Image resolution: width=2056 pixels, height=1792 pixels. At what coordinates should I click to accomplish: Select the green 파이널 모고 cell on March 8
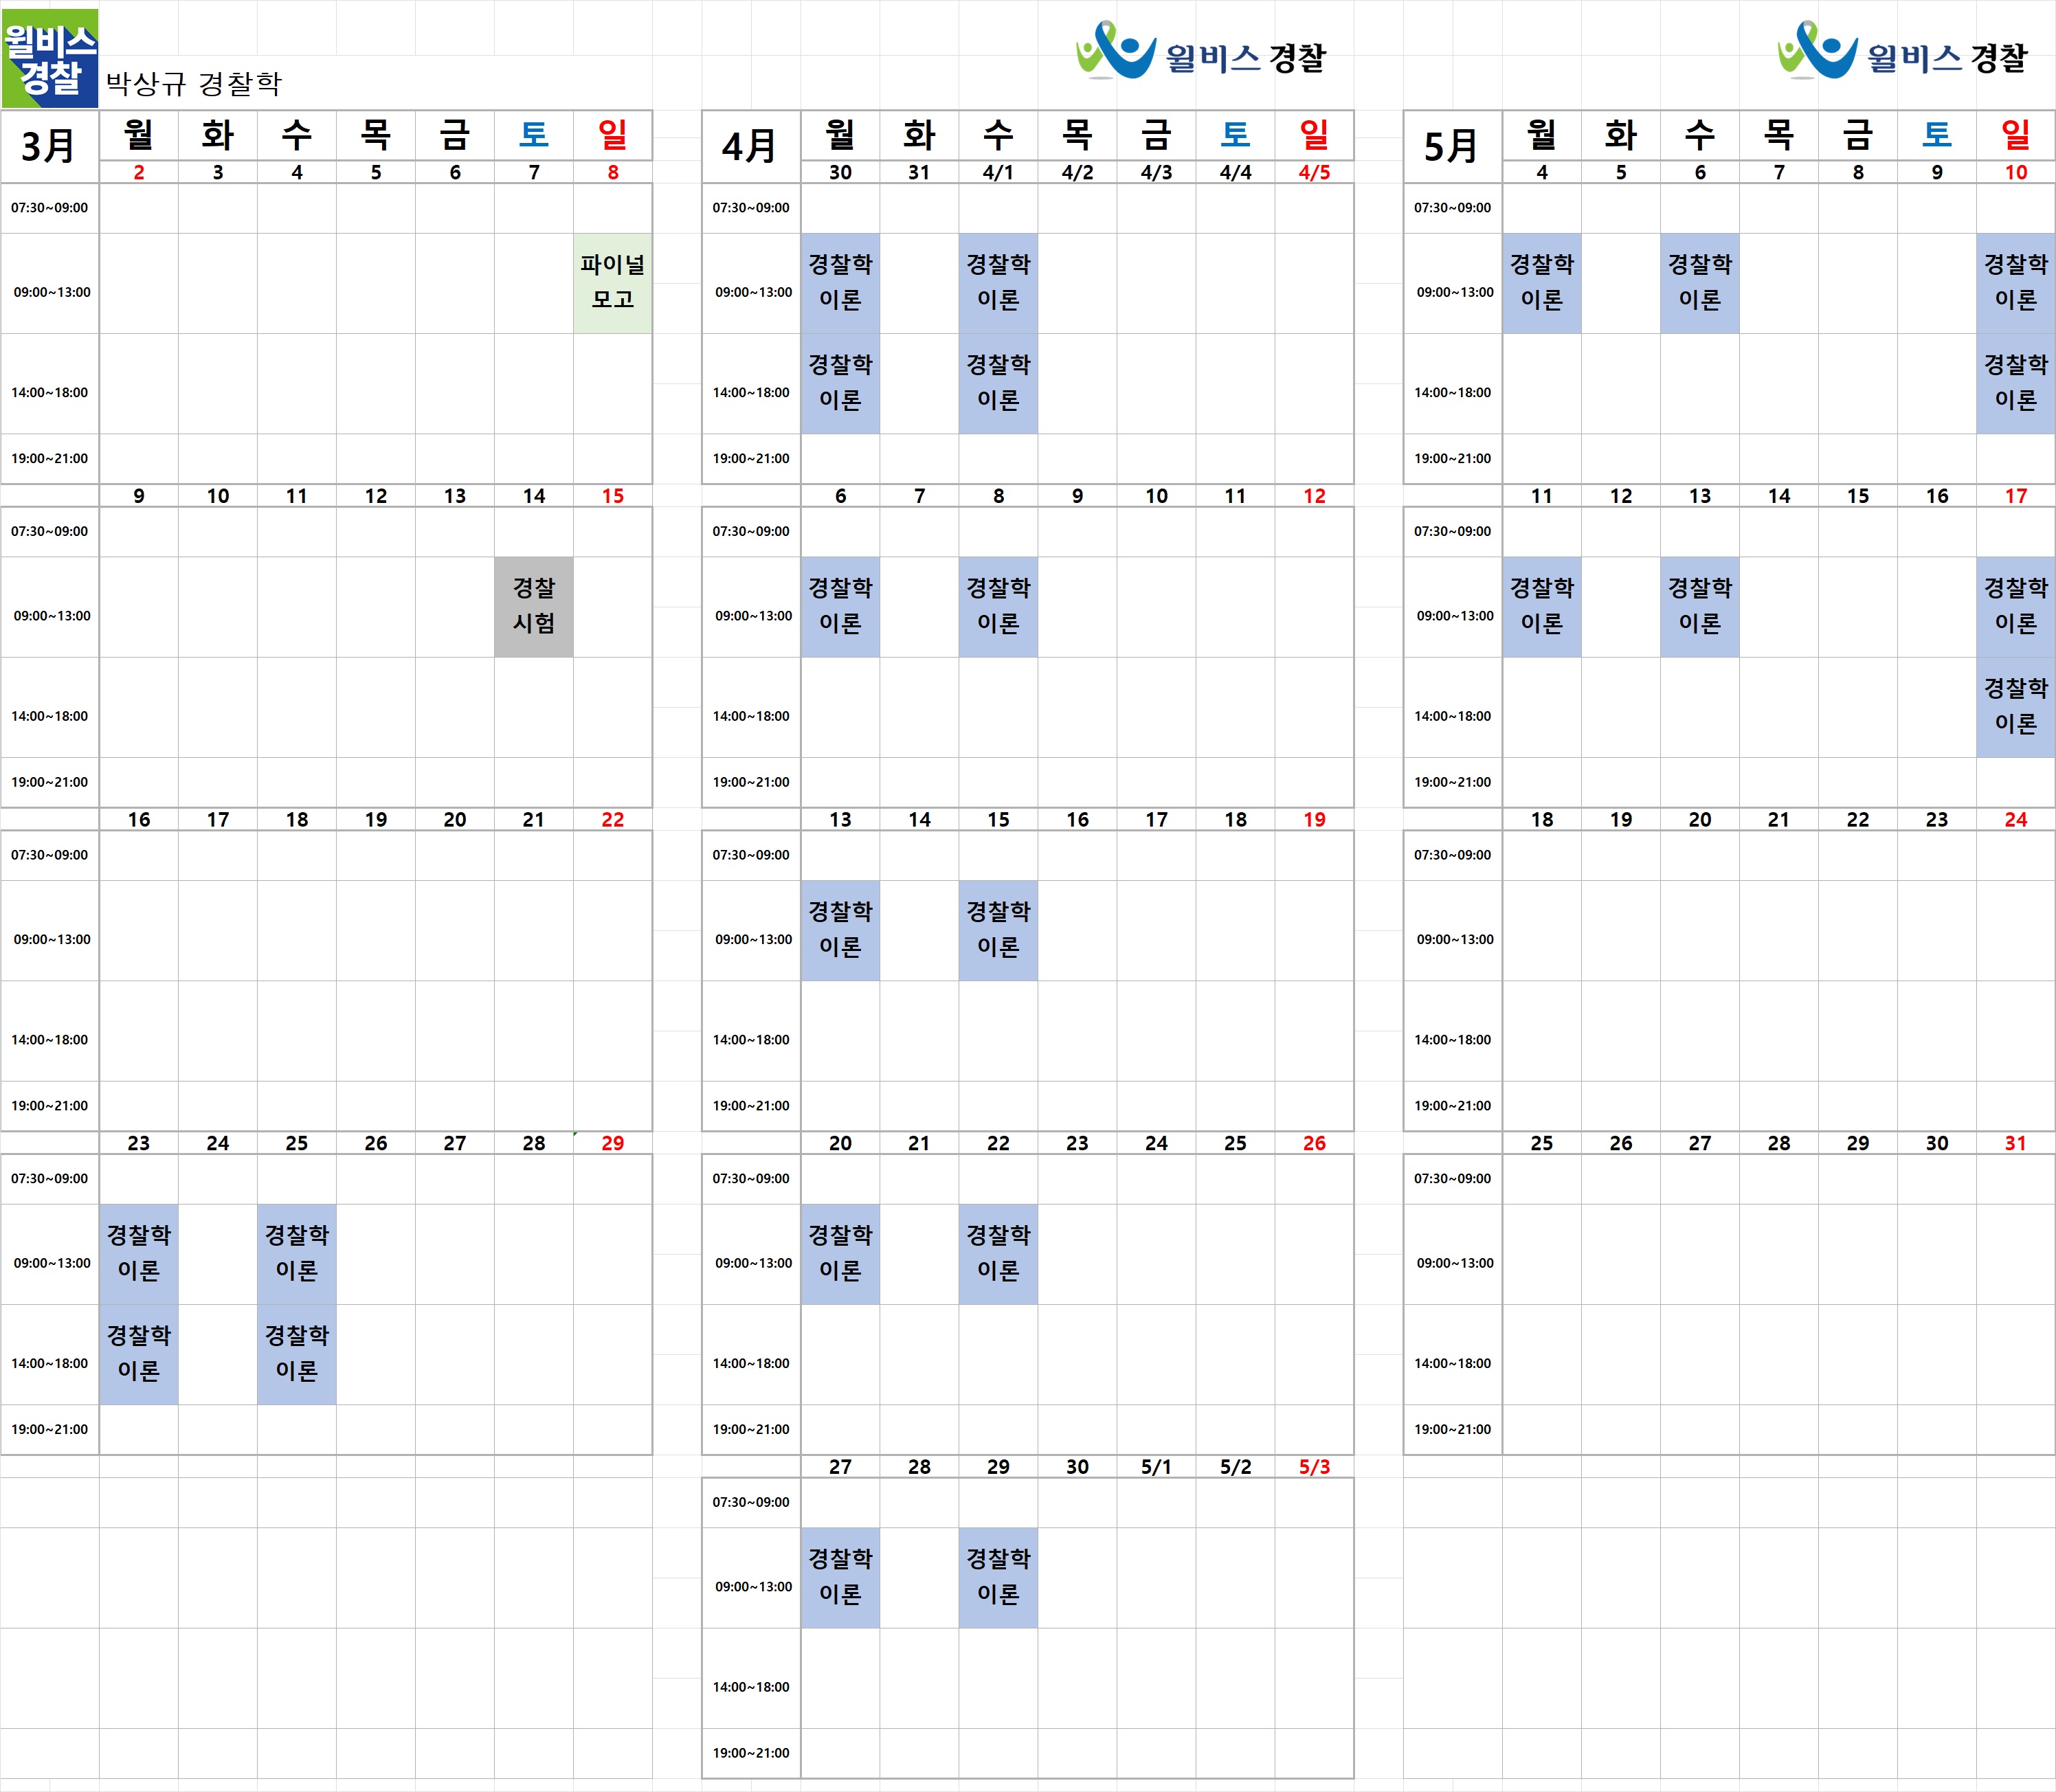pyautogui.click(x=612, y=283)
